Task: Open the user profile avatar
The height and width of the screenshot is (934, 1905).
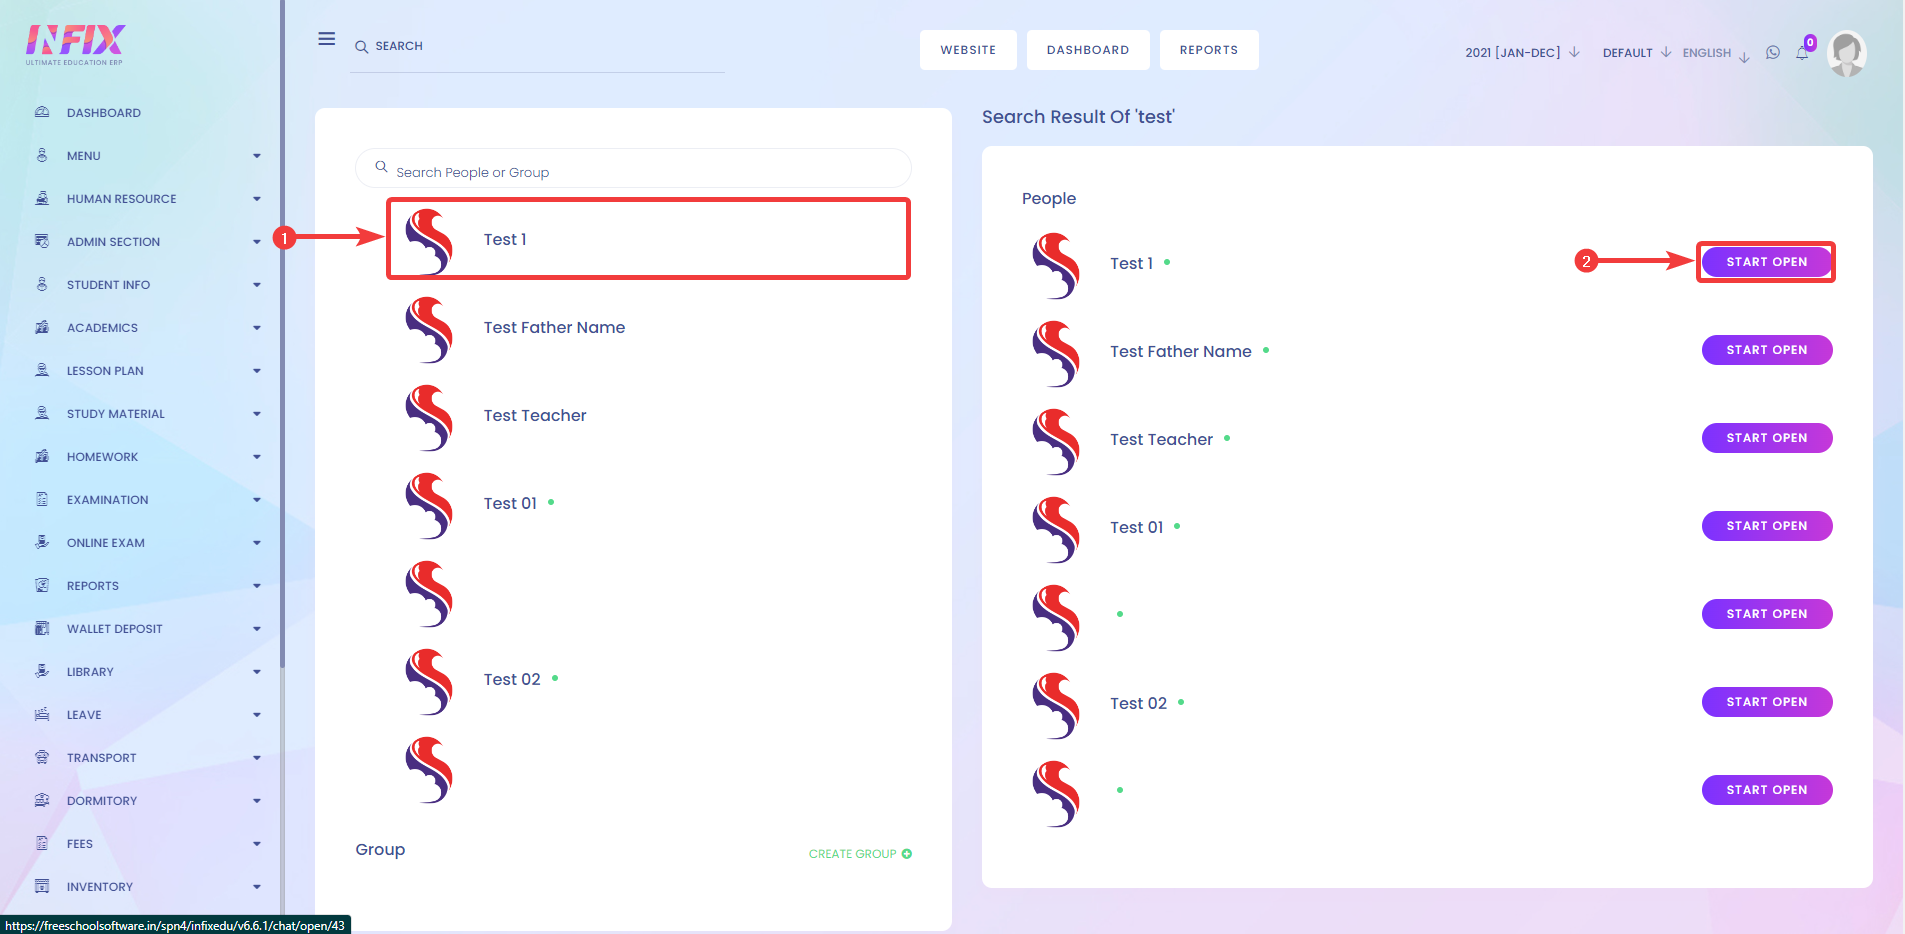Action: tap(1846, 52)
